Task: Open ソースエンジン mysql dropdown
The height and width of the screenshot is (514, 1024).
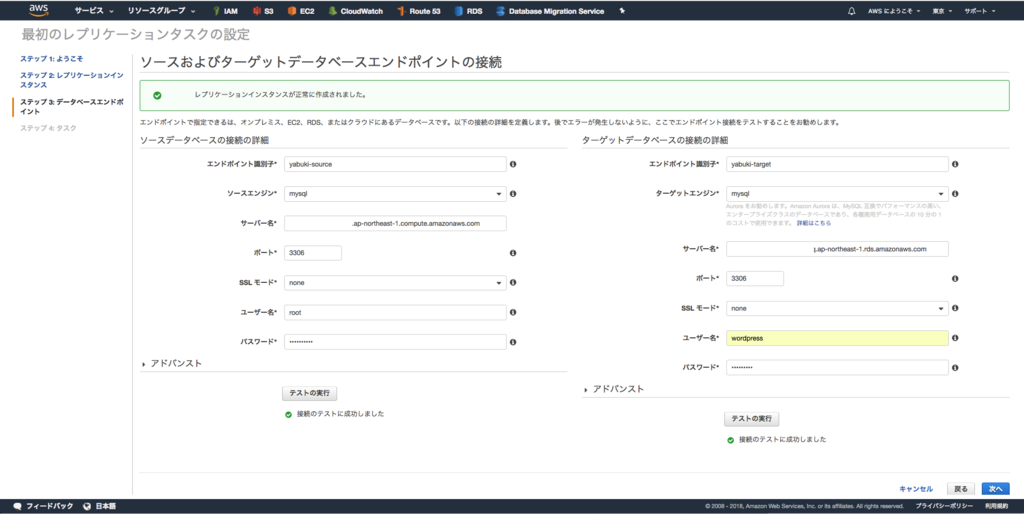Action: click(395, 194)
